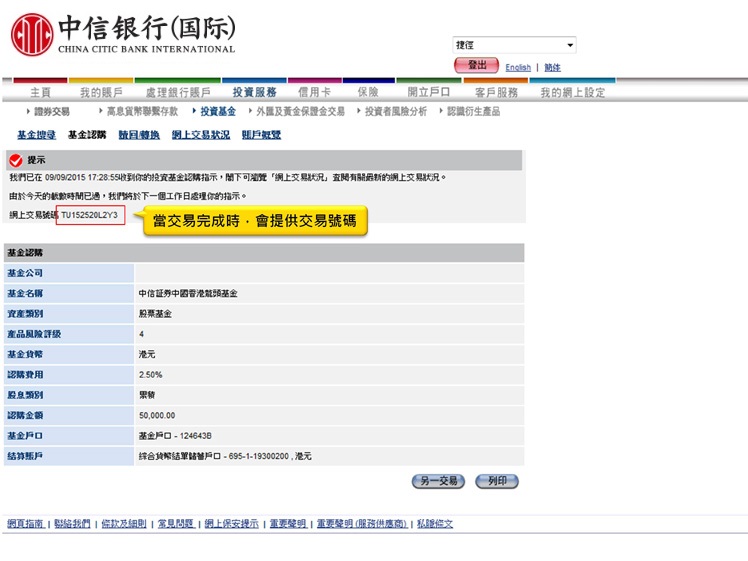748x561 pixels.
Task: Open the 常見問題 footer link
Action: point(176,524)
